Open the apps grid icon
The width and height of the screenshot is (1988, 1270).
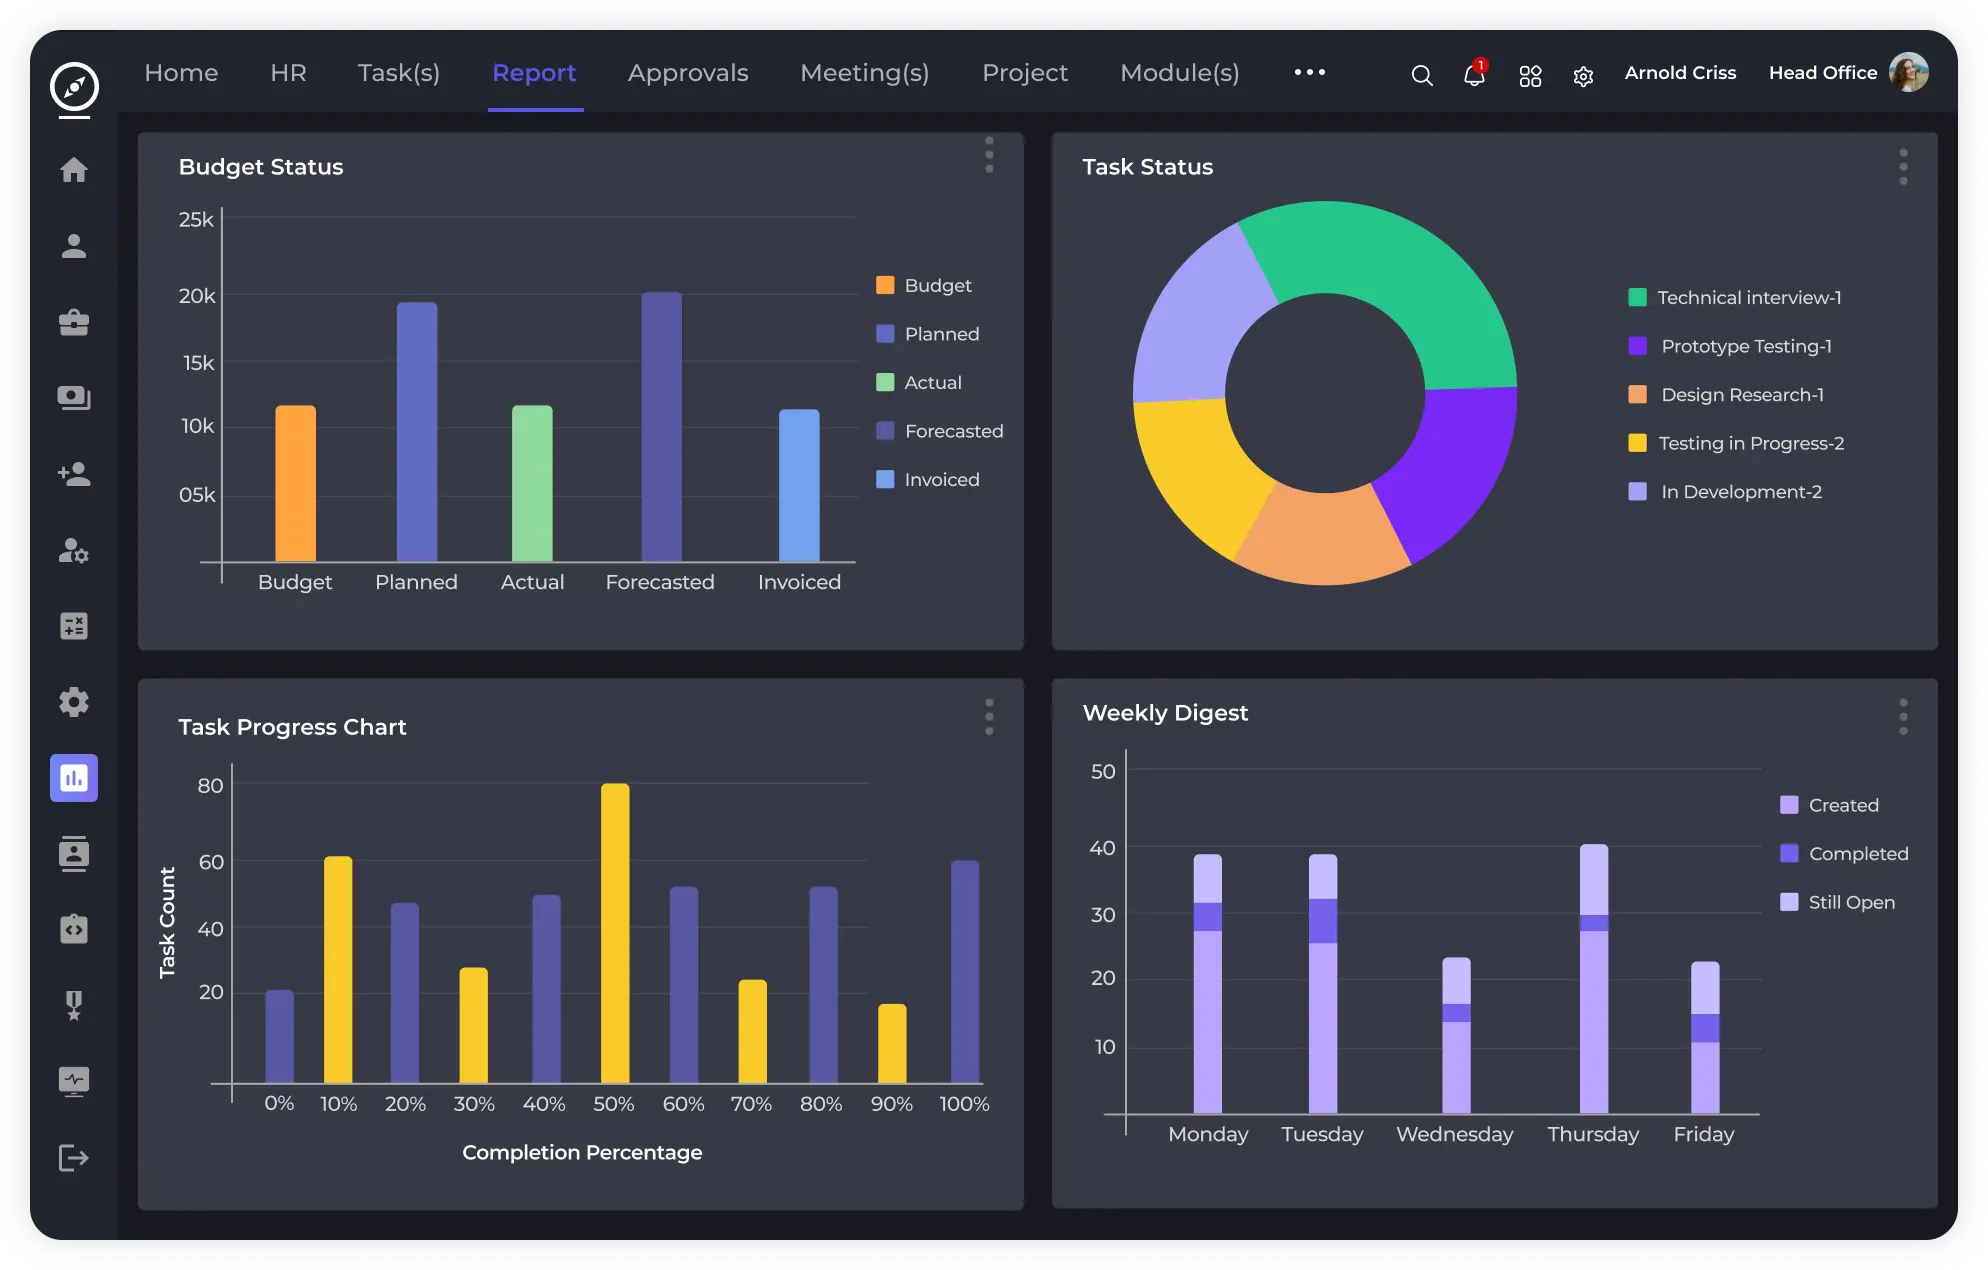(x=1530, y=76)
